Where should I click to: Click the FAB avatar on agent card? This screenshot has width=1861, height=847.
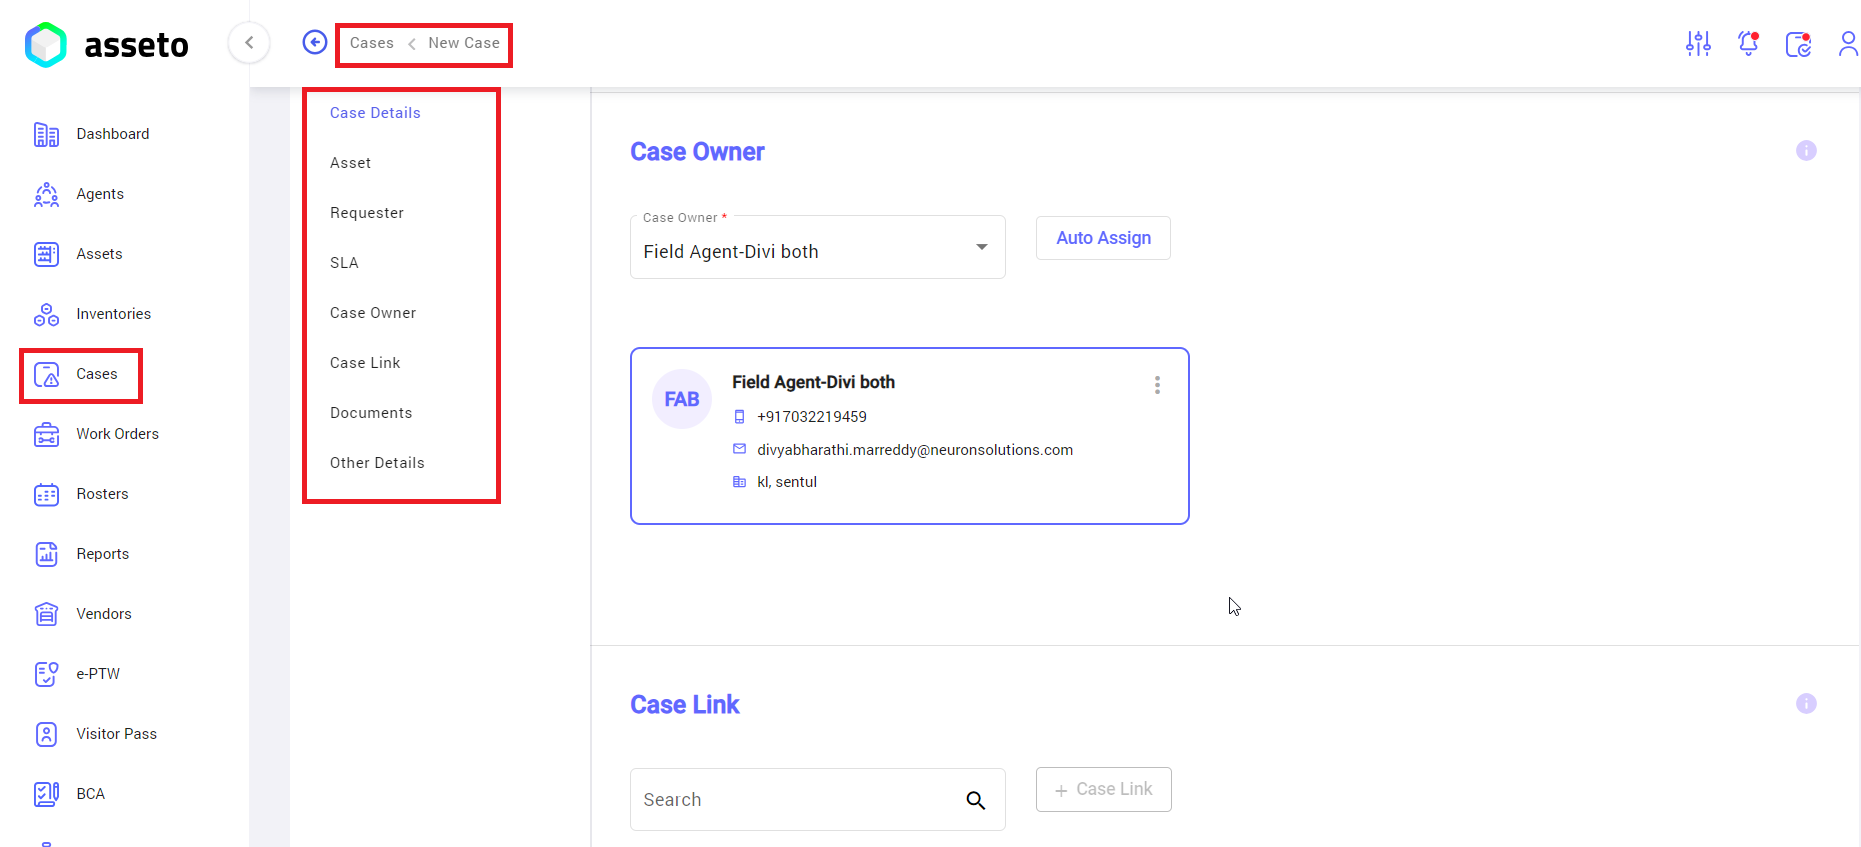(x=682, y=399)
